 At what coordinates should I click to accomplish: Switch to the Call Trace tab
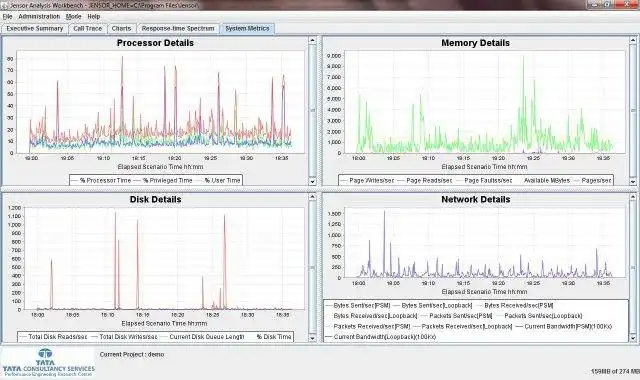click(x=87, y=29)
